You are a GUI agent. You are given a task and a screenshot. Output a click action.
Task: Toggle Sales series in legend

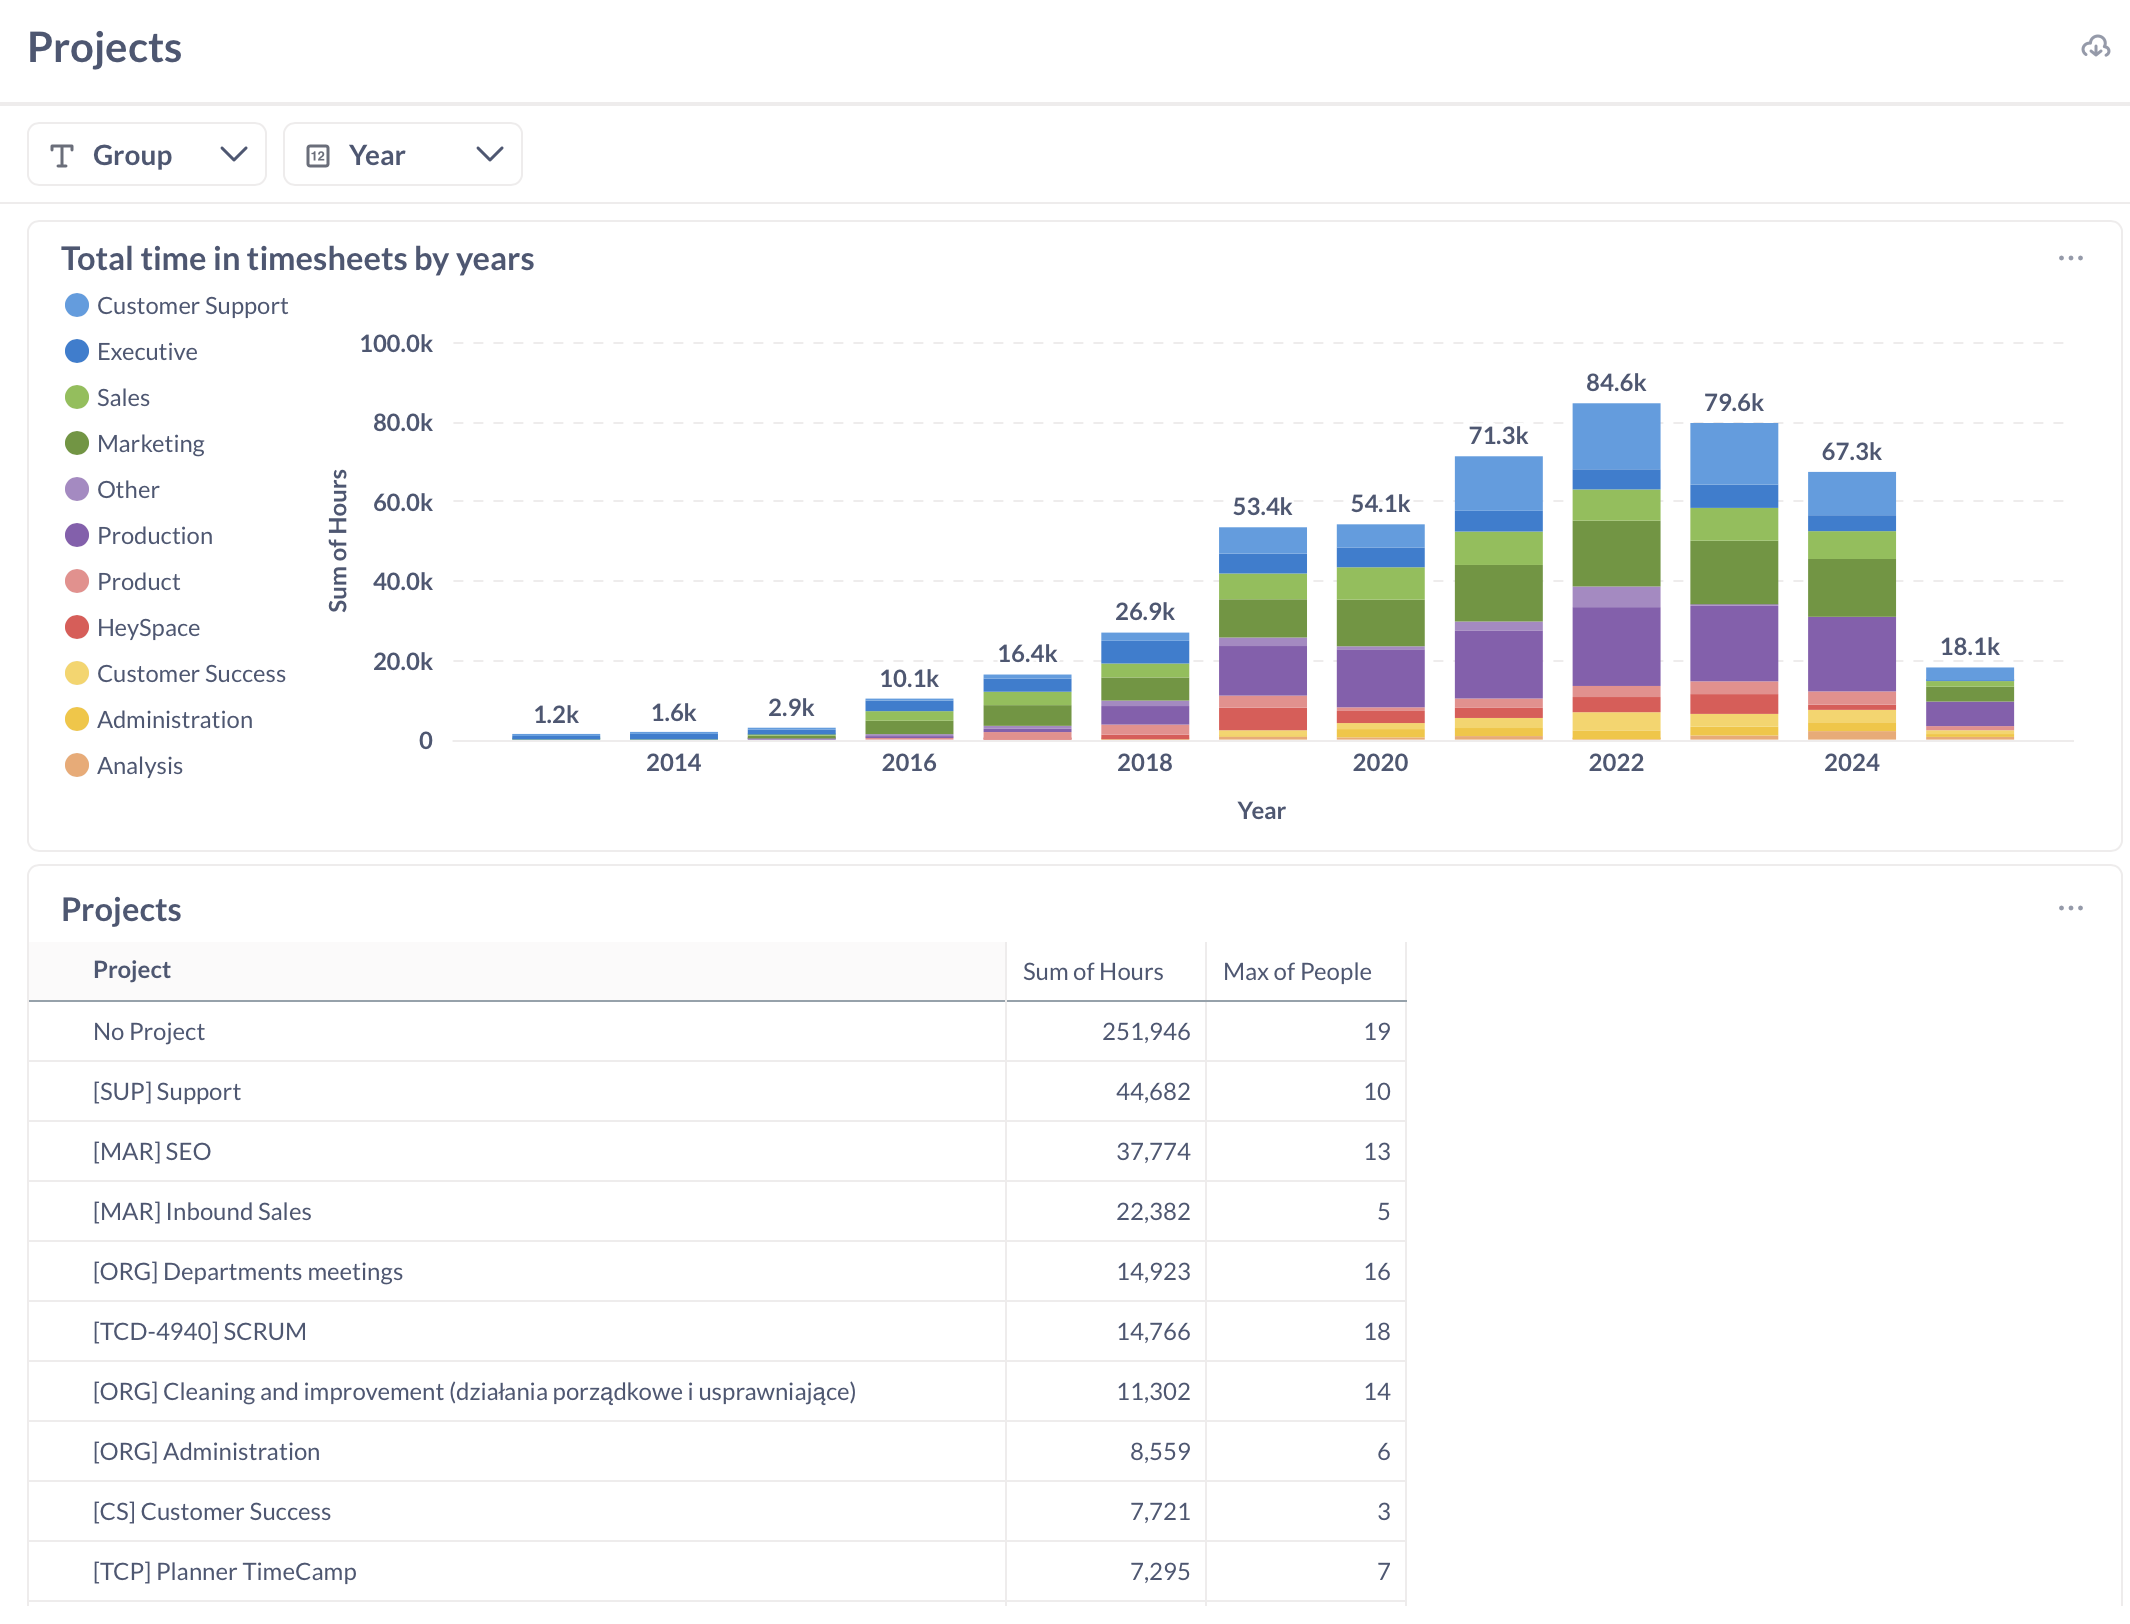[108, 397]
